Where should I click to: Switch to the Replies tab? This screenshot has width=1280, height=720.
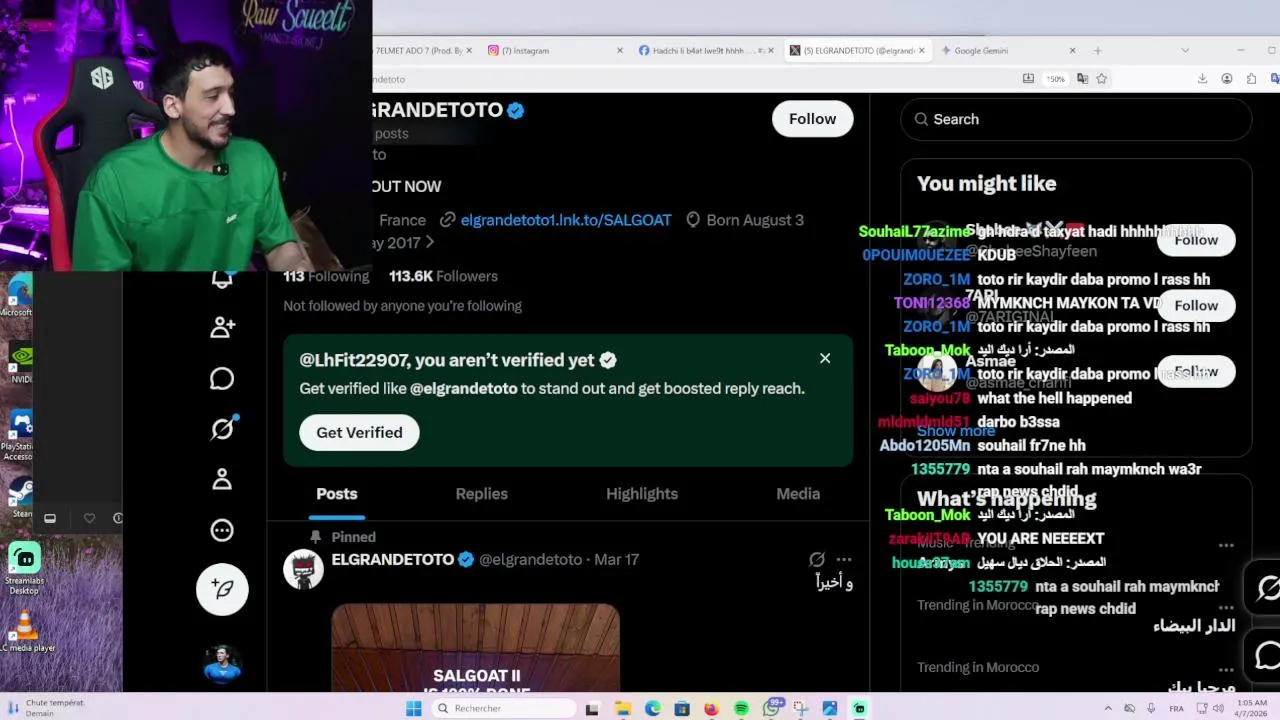point(481,494)
